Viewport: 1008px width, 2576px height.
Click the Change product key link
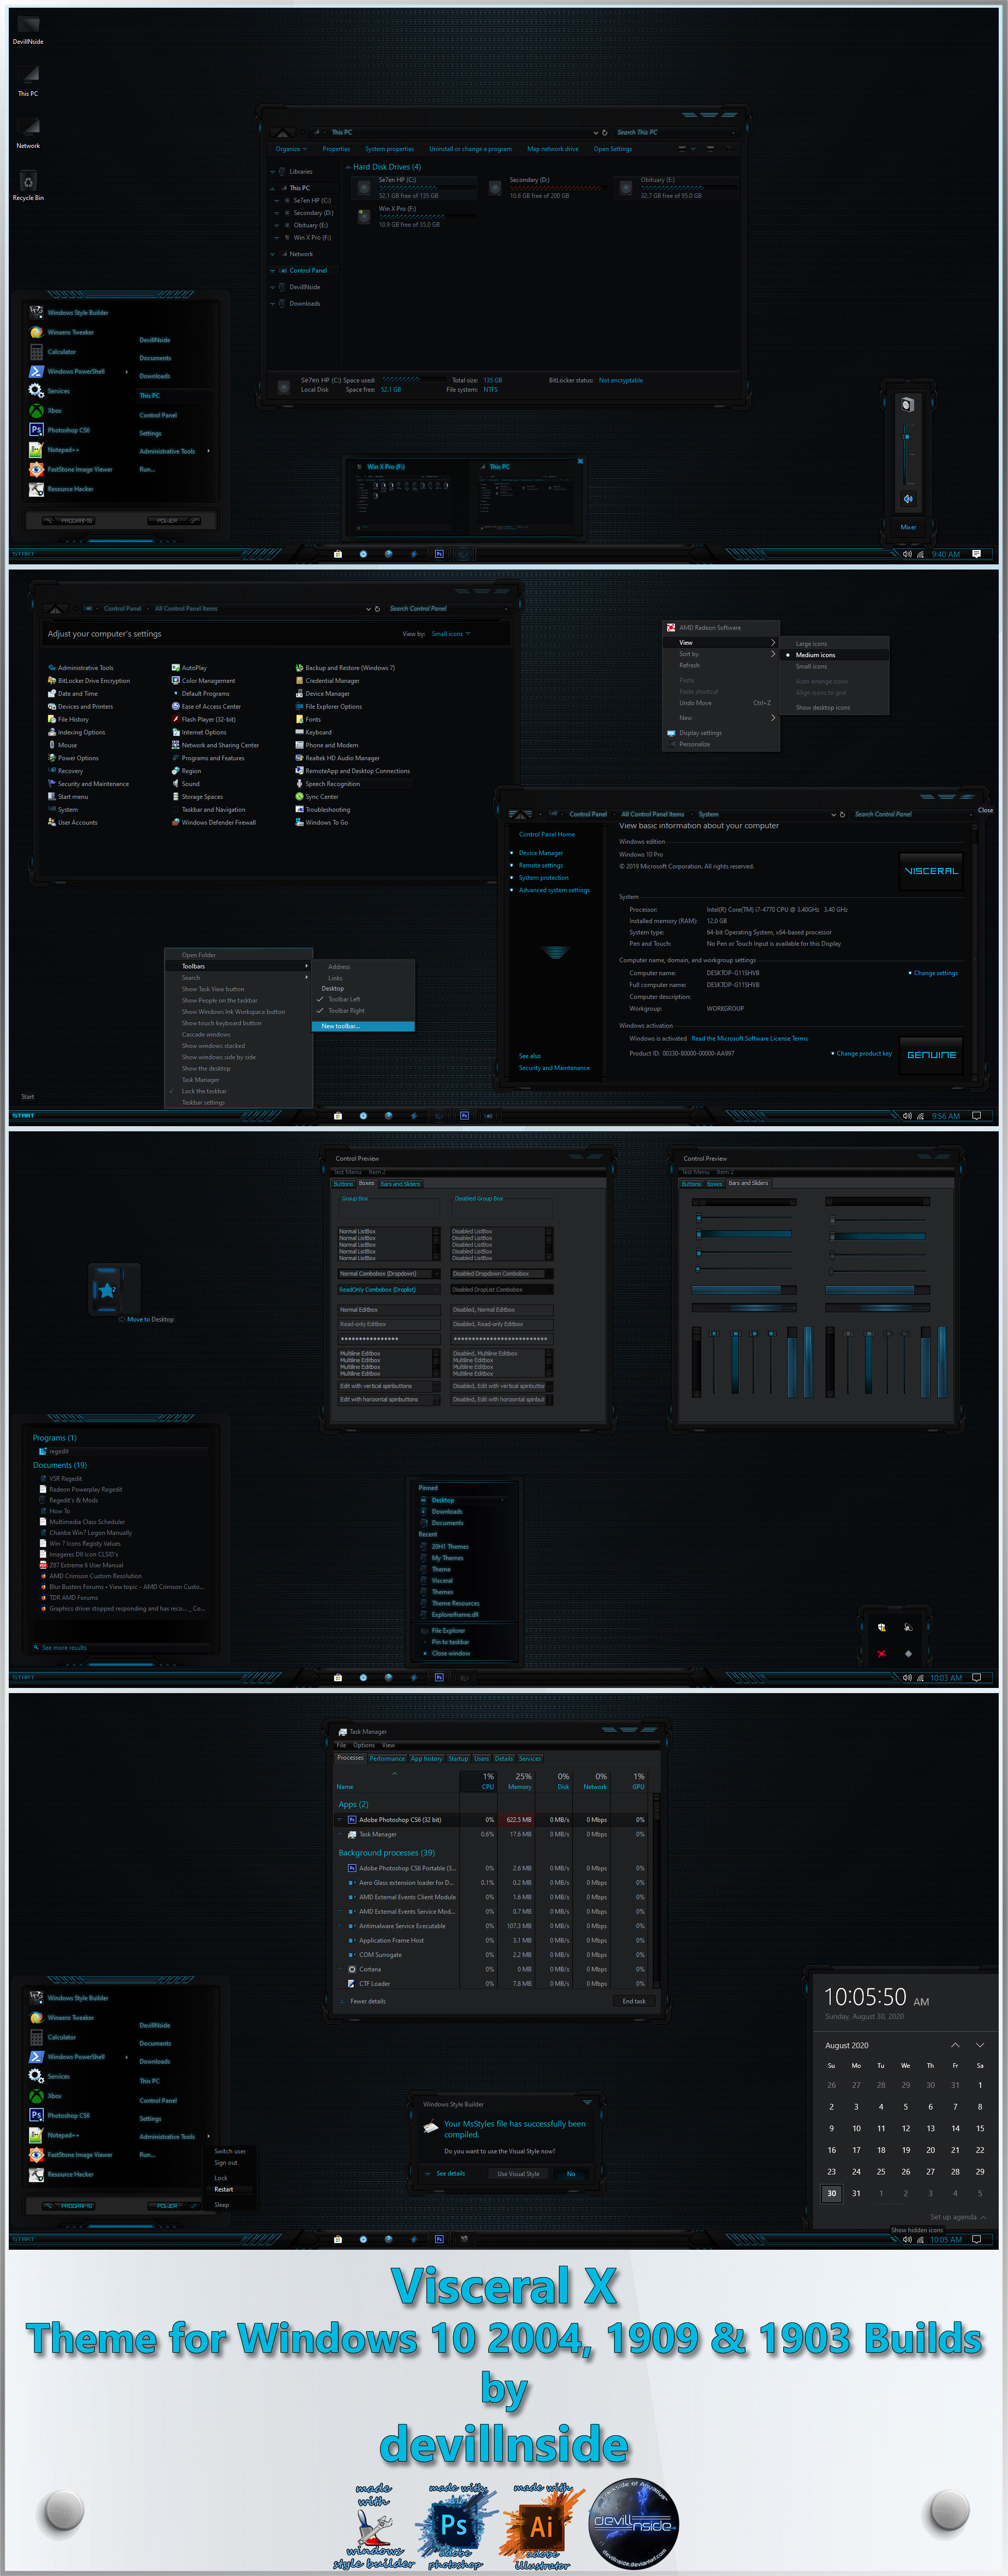[x=864, y=1054]
